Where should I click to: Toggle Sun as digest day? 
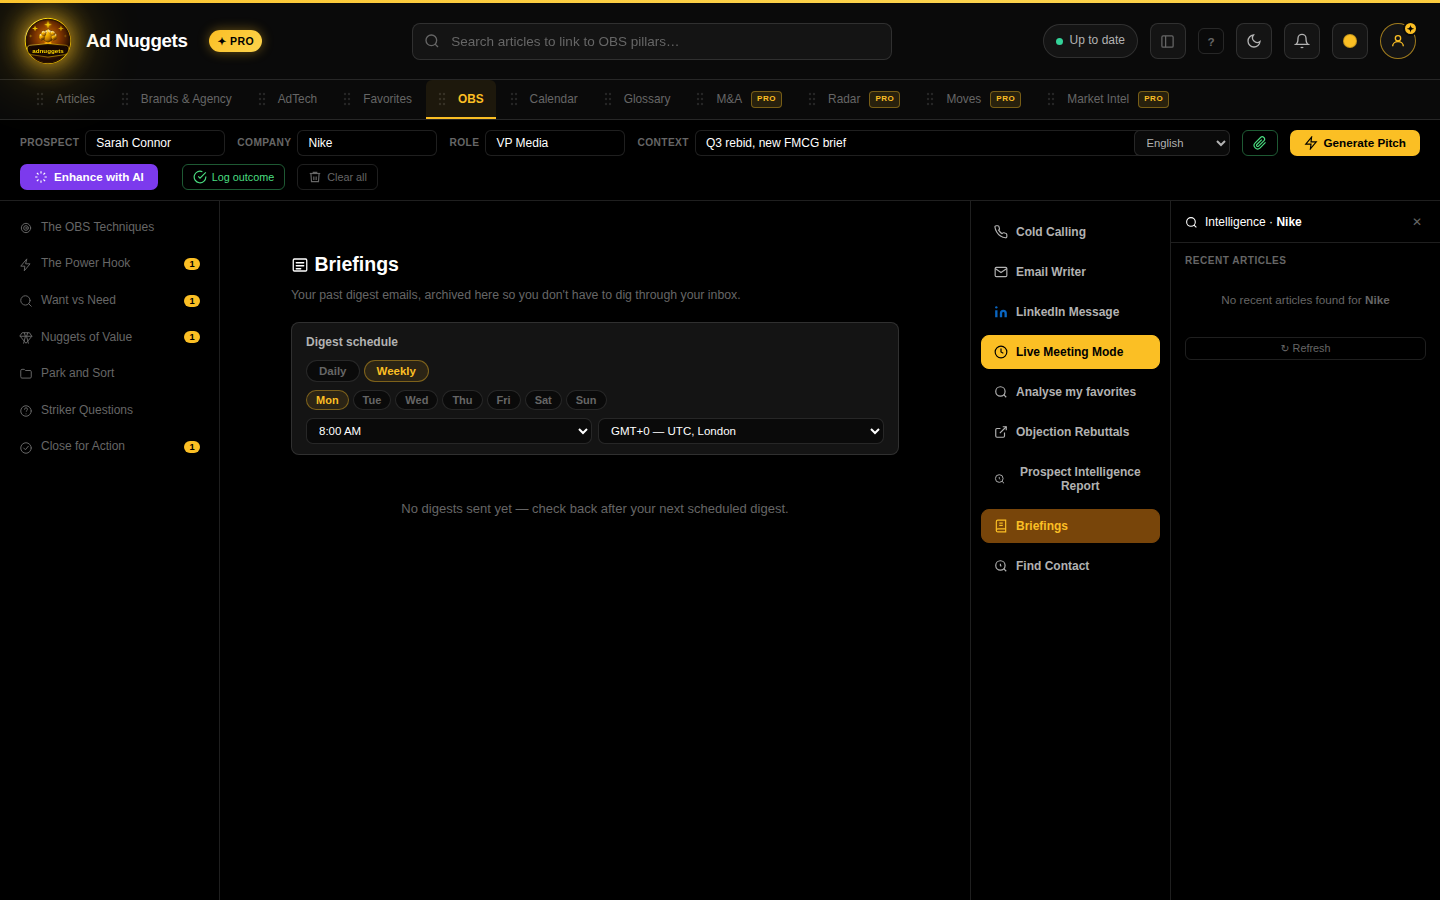(586, 400)
